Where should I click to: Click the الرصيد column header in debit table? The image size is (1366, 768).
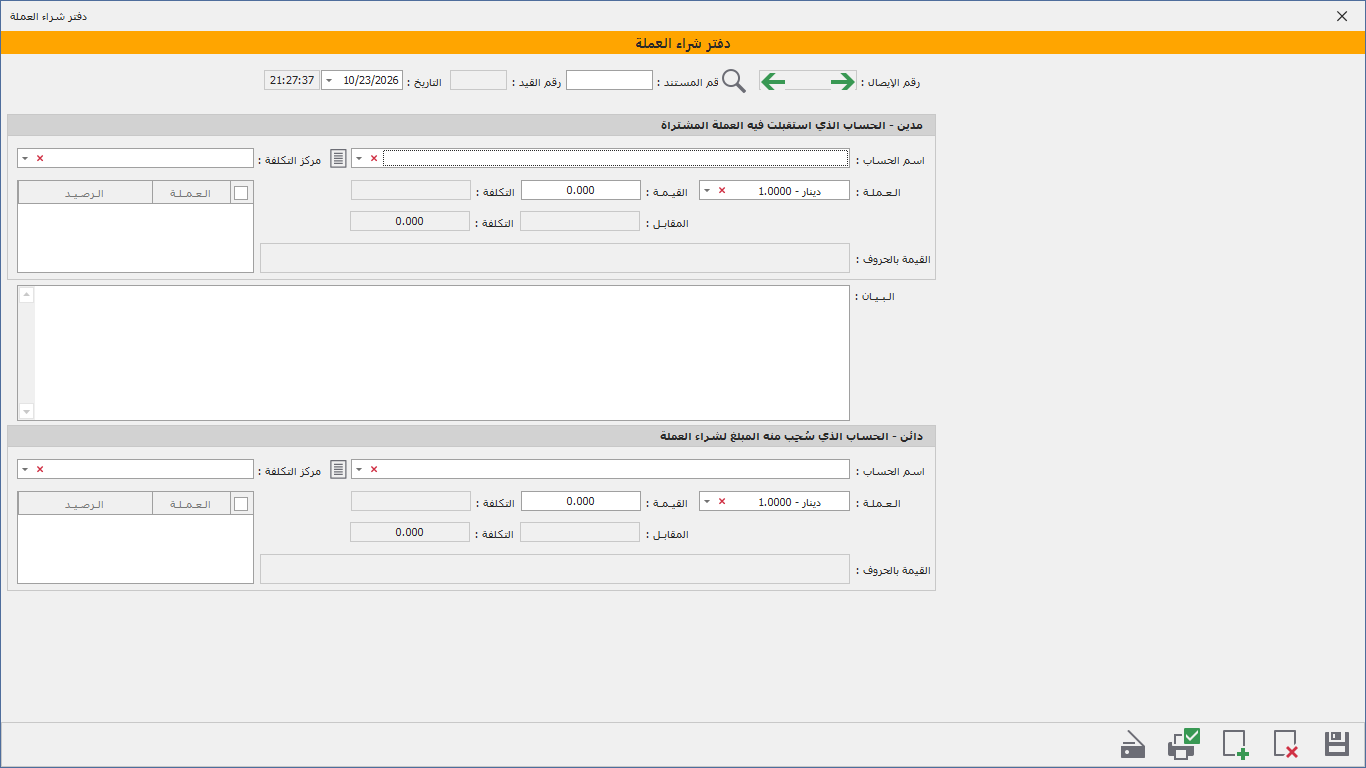(x=85, y=193)
